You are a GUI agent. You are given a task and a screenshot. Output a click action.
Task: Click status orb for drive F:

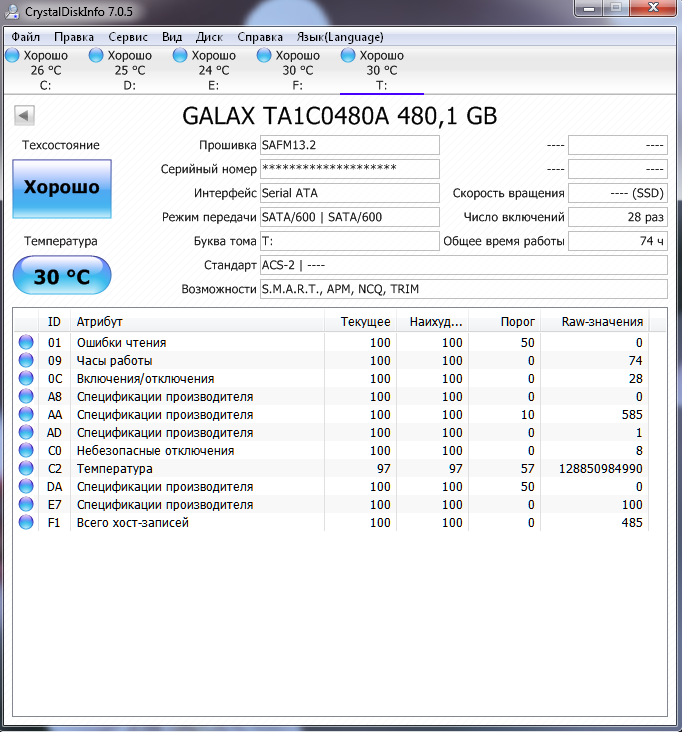[264, 55]
